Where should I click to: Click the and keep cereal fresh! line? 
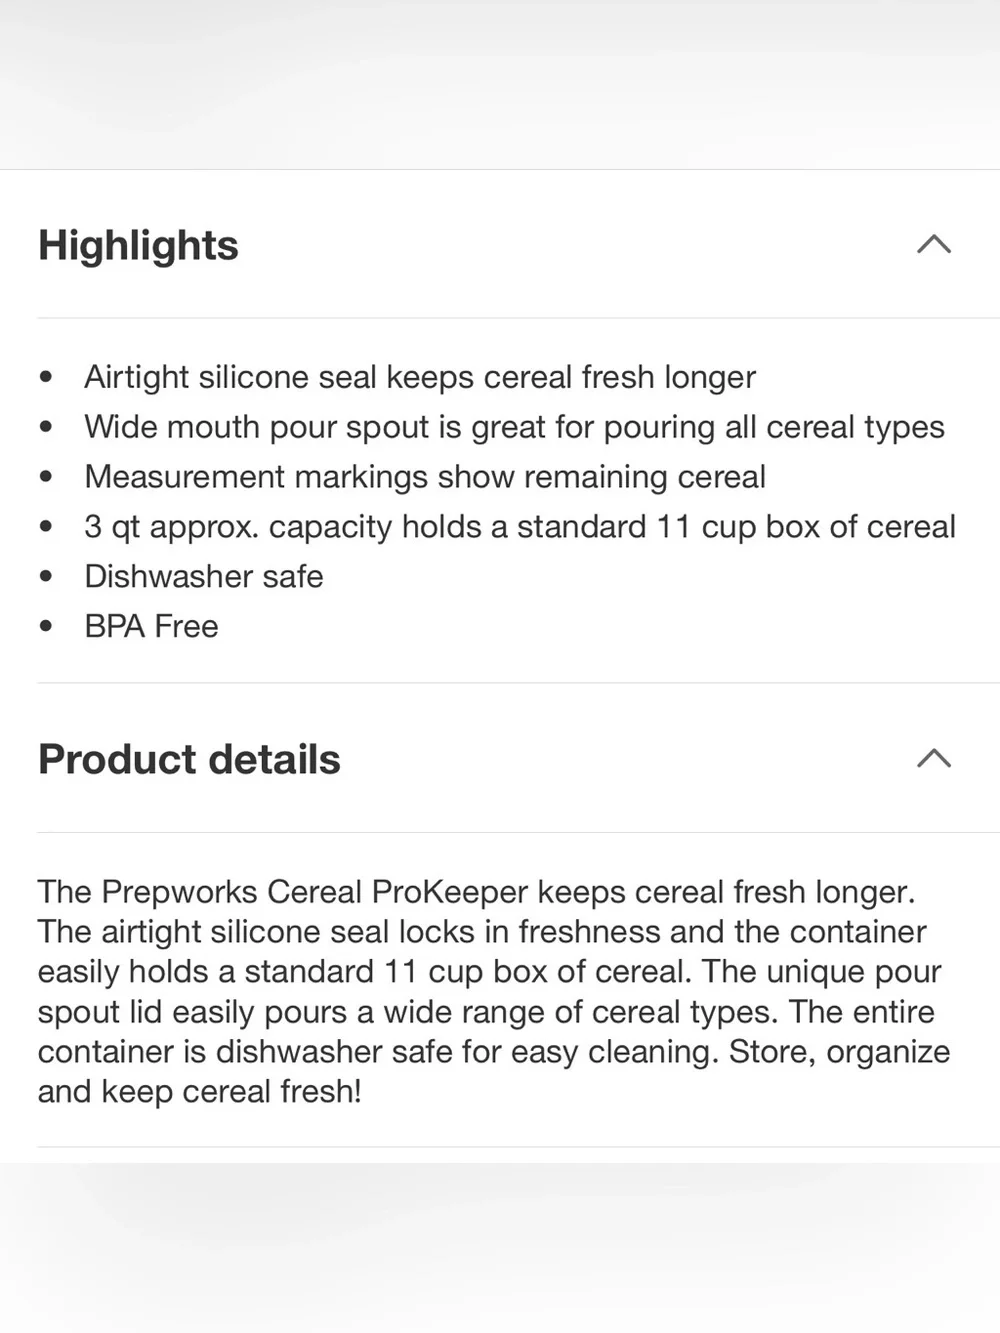tap(200, 1092)
